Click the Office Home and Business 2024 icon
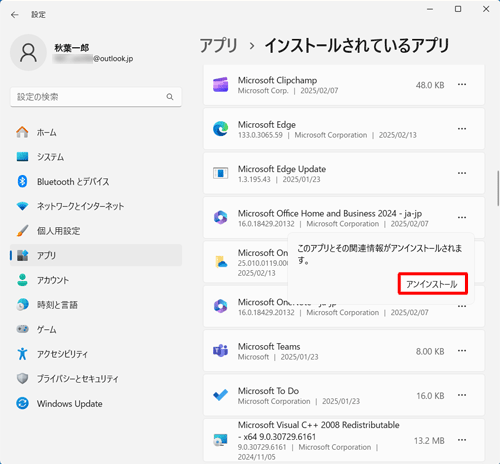The height and width of the screenshot is (464, 500). tap(221, 218)
